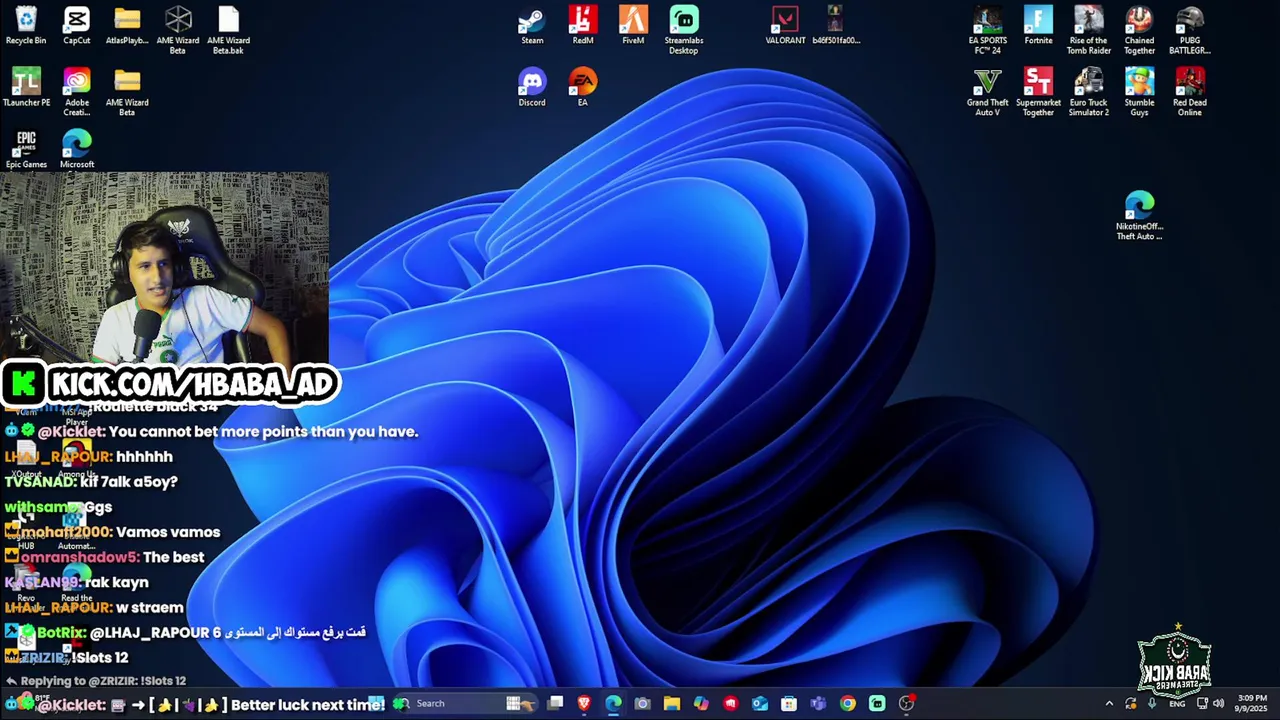Launch Red Dead Online desktop icon

[1190, 92]
